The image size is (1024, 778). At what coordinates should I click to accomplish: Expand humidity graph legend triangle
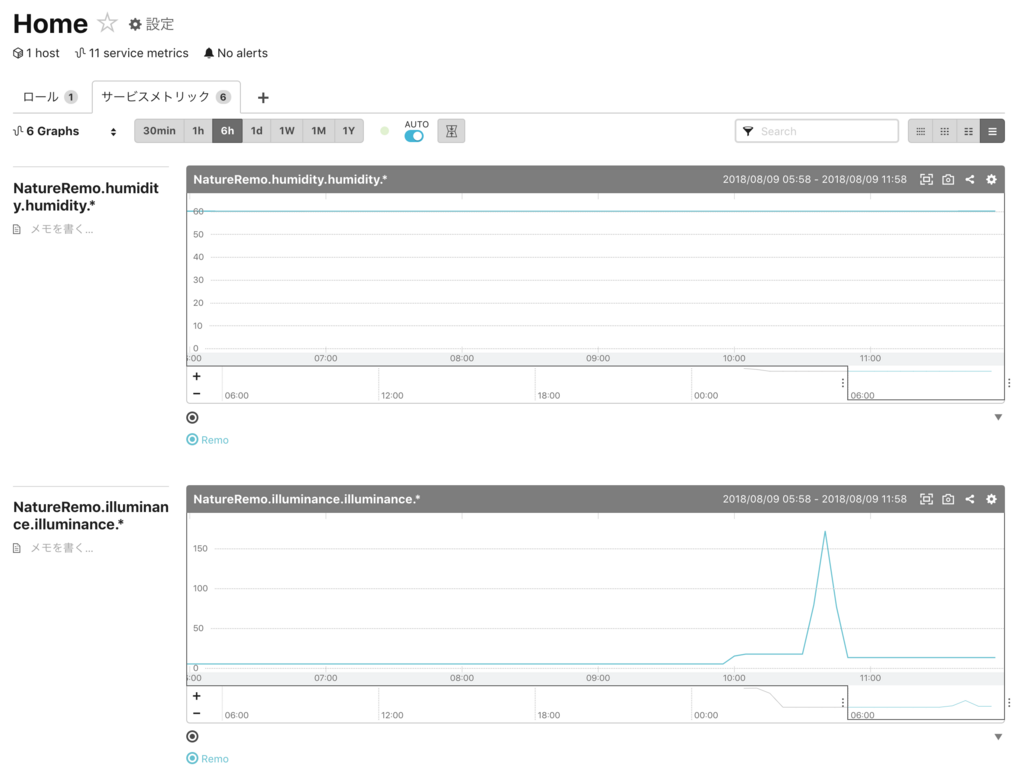tap(998, 417)
